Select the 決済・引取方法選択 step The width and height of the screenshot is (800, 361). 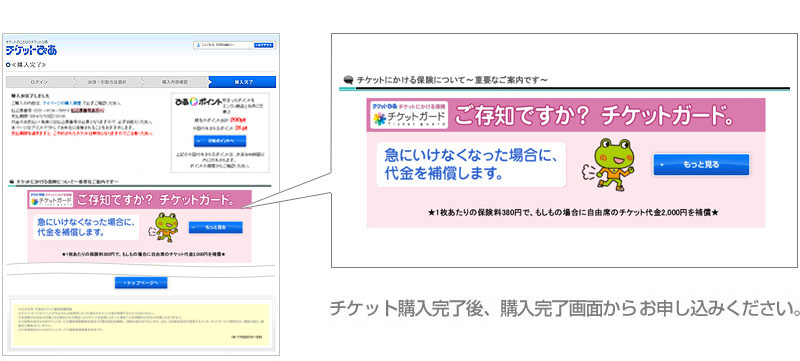coord(107,82)
